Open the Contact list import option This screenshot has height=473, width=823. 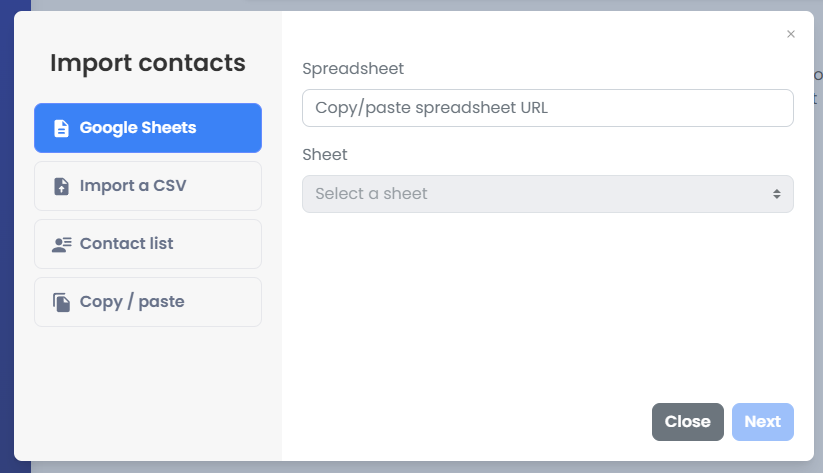148,244
